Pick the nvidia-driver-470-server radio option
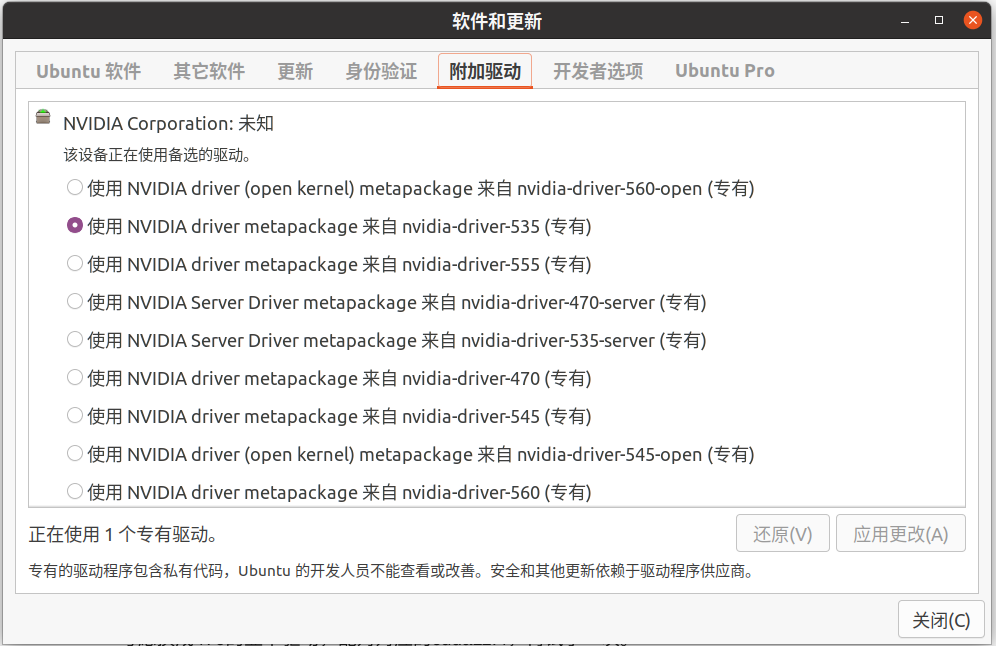The width and height of the screenshot is (996, 646). click(x=75, y=302)
